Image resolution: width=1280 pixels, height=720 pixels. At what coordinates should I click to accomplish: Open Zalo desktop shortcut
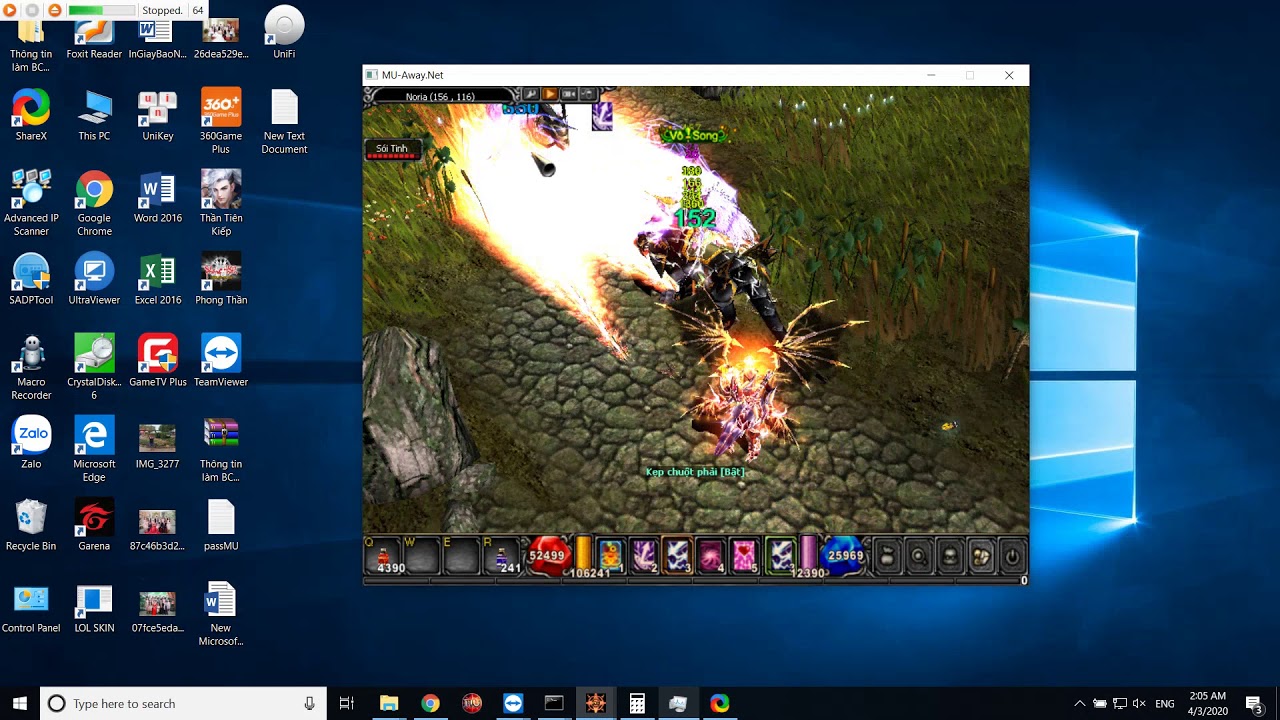coord(31,443)
